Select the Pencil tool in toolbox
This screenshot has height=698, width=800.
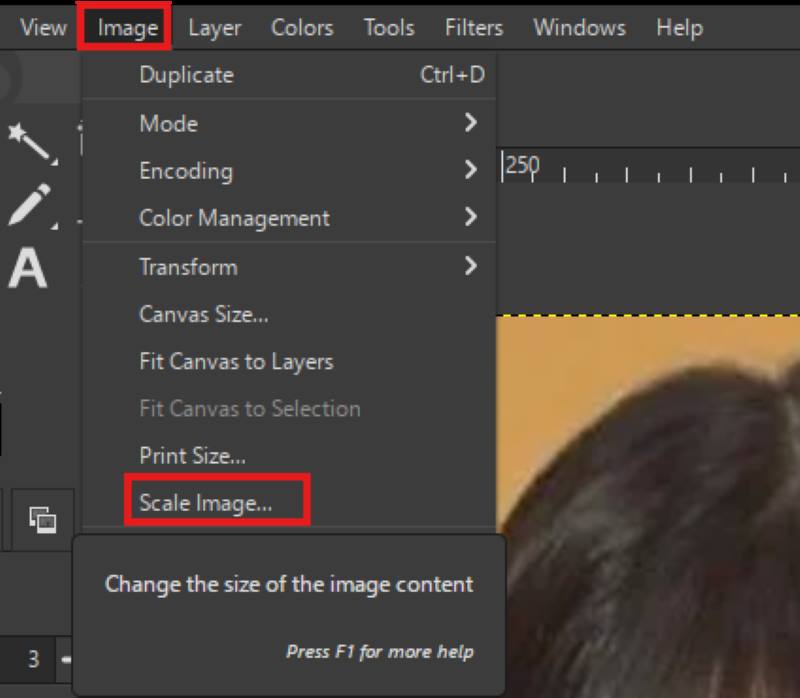pyautogui.click(x=32, y=206)
